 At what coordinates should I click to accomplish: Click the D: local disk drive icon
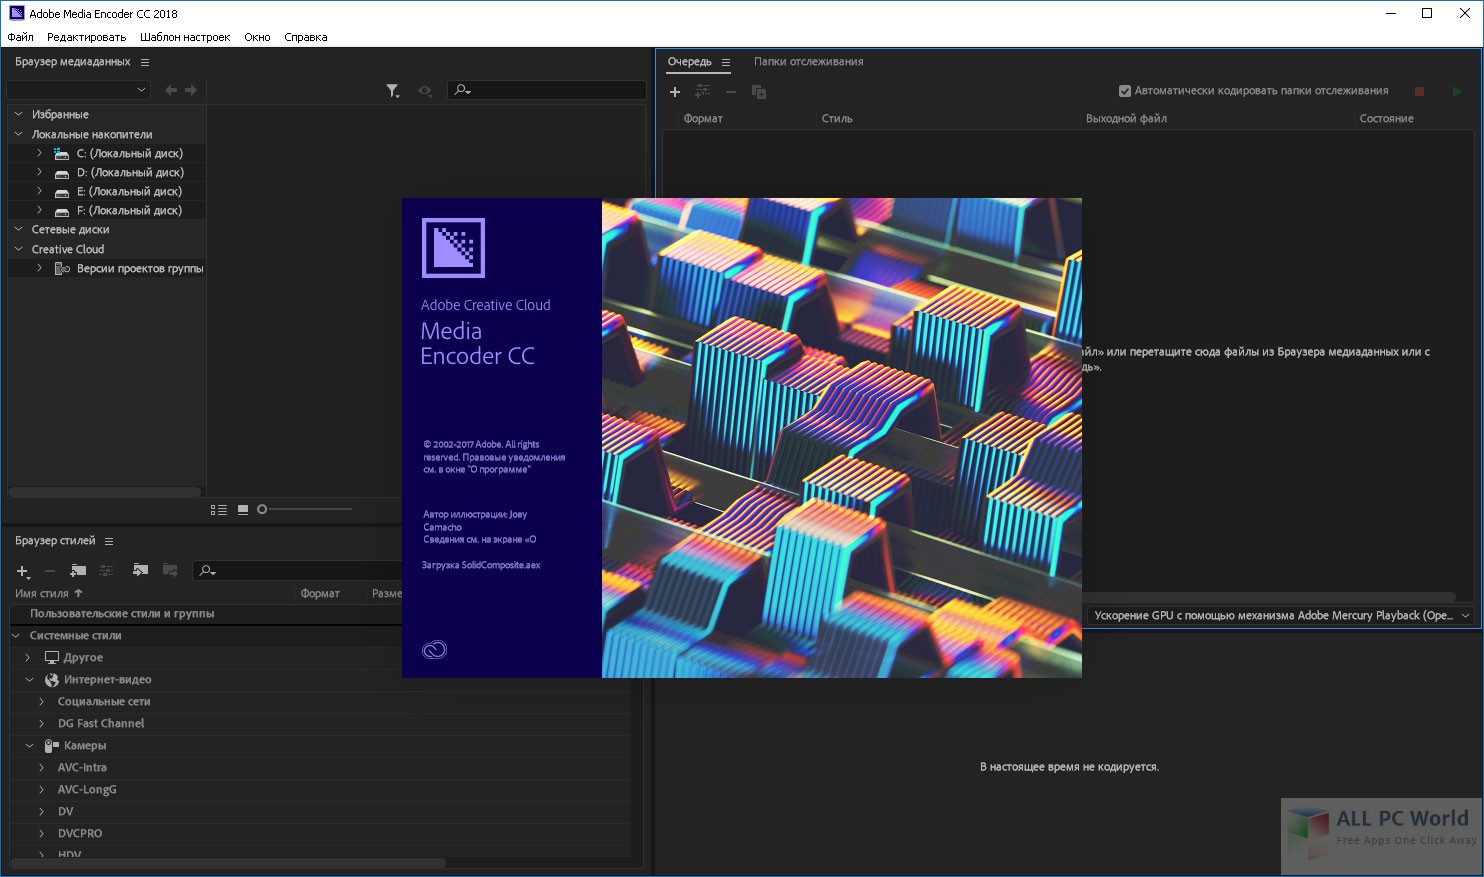point(61,173)
